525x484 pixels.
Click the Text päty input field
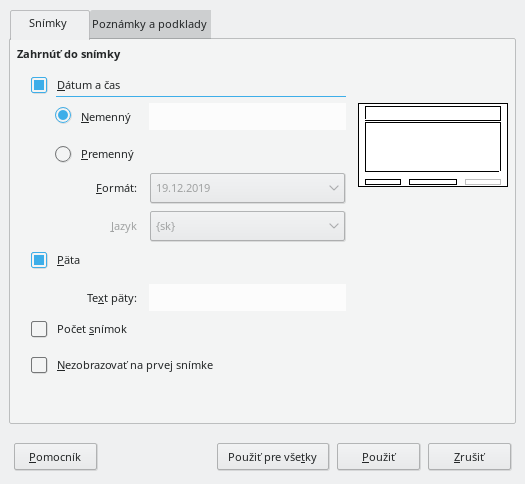[247, 298]
